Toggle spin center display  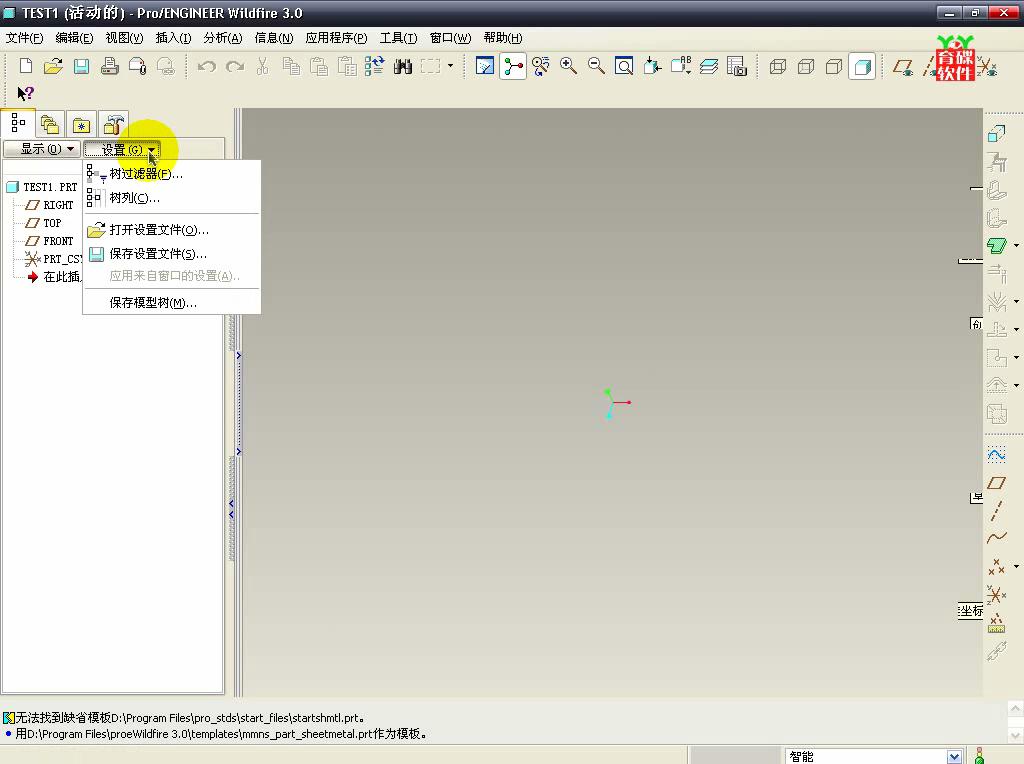(x=513, y=66)
